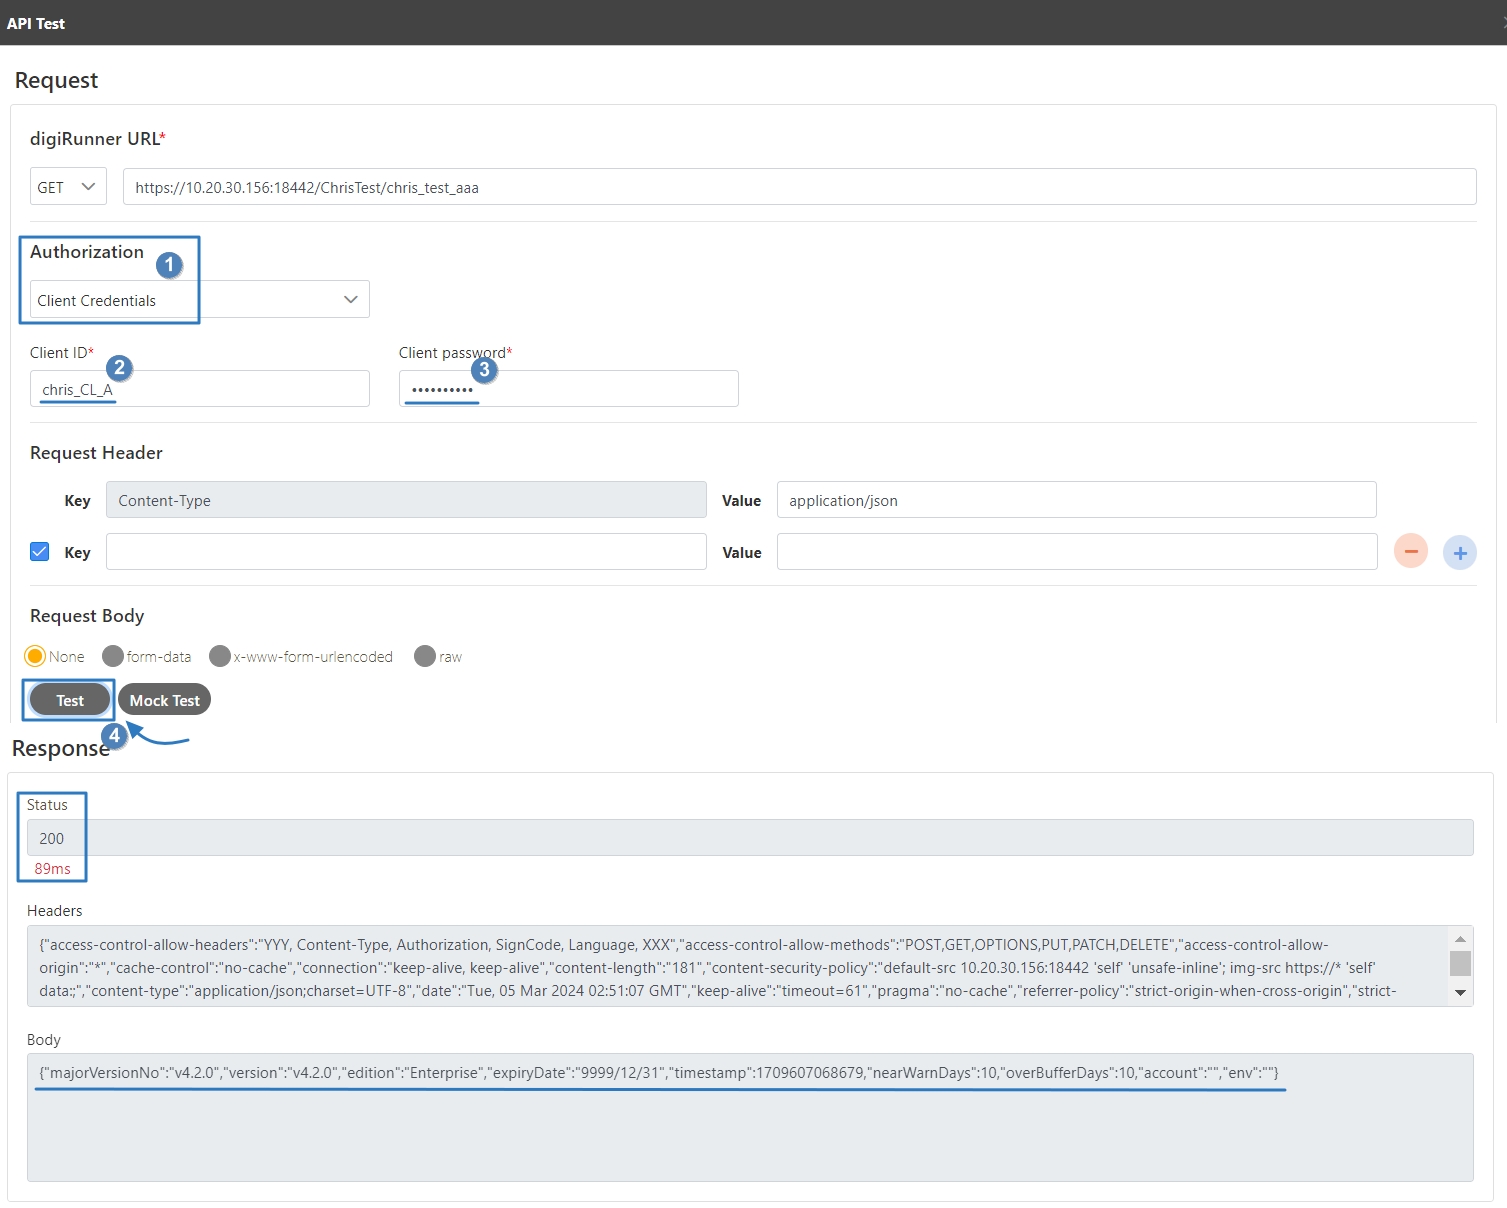Image resolution: width=1507 pixels, height=1208 pixels.
Task: Click the digiRunner URL input field
Action: [x=798, y=187]
